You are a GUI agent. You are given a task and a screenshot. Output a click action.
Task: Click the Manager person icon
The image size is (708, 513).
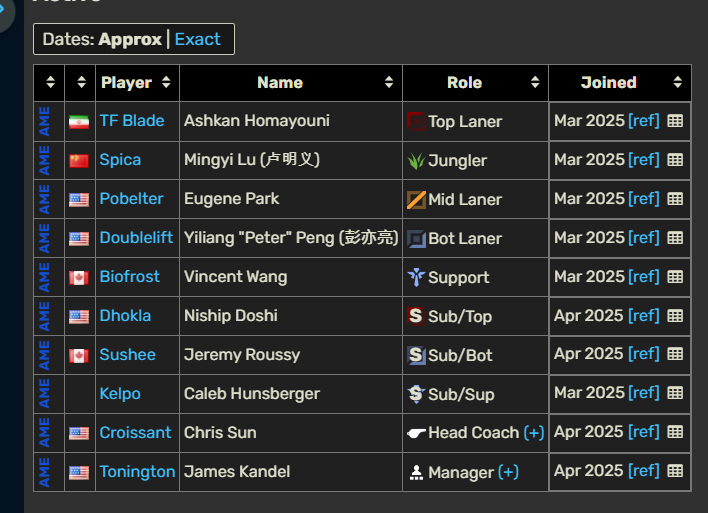[x=416, y=472]
